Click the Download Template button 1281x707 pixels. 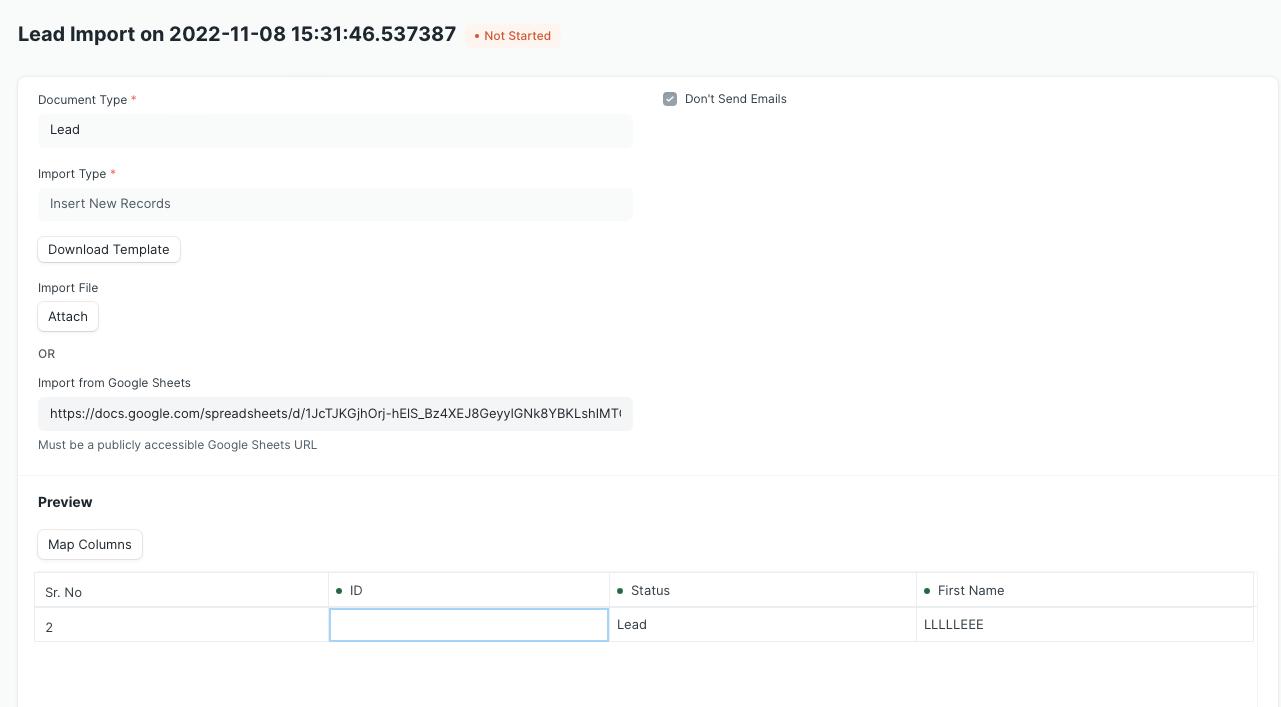point(108,249)
